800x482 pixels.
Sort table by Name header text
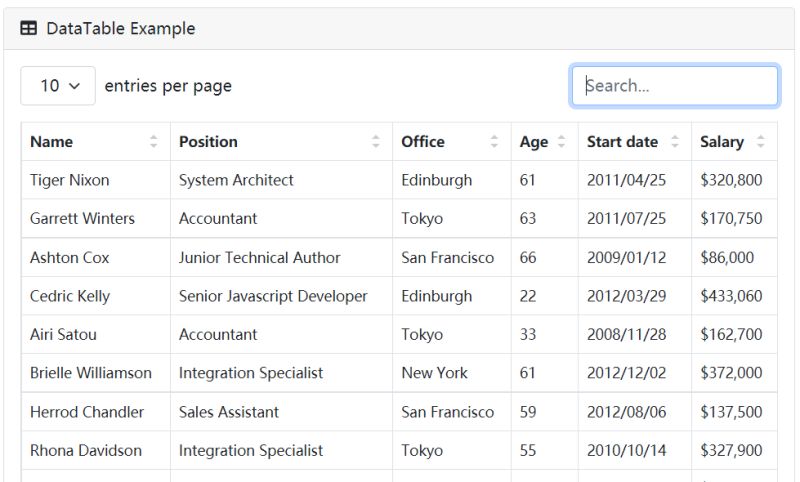[x=52, y=142]
